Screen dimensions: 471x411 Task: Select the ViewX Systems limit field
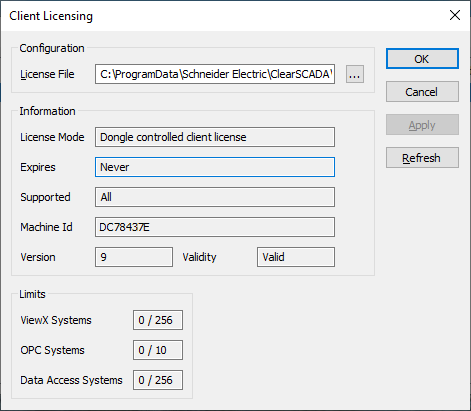click(x=158, y=320)
